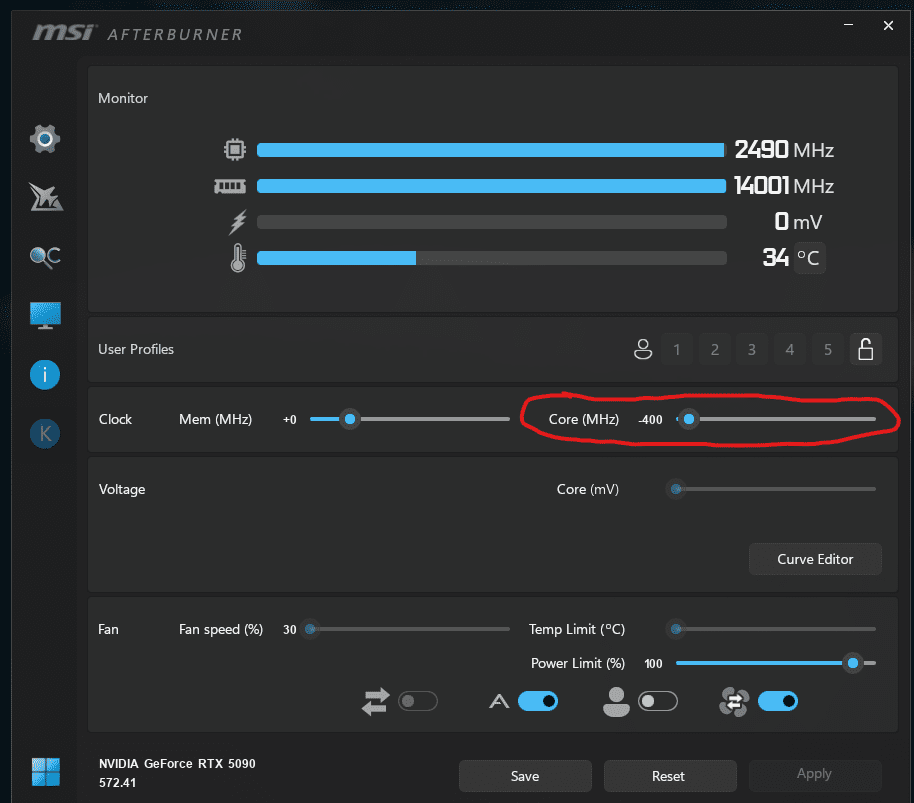Click the Core (mV) voltage slider handle
The height and width of the screenshot is (803, 914).
click(x=676, y=489)
